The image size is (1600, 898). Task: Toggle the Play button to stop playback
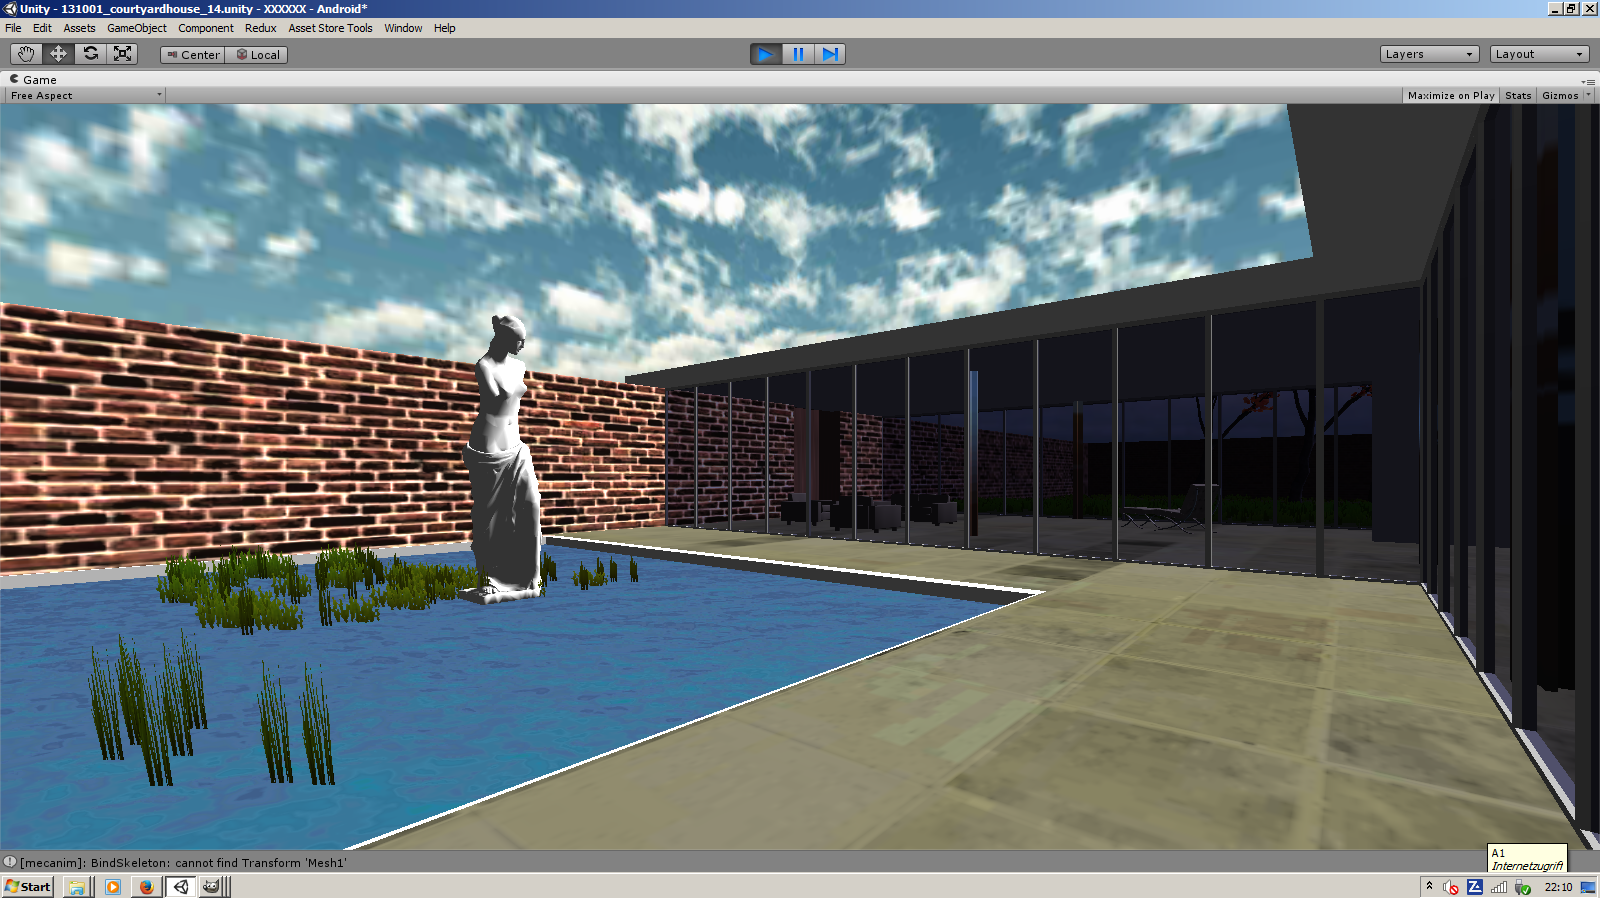[766, 54]
